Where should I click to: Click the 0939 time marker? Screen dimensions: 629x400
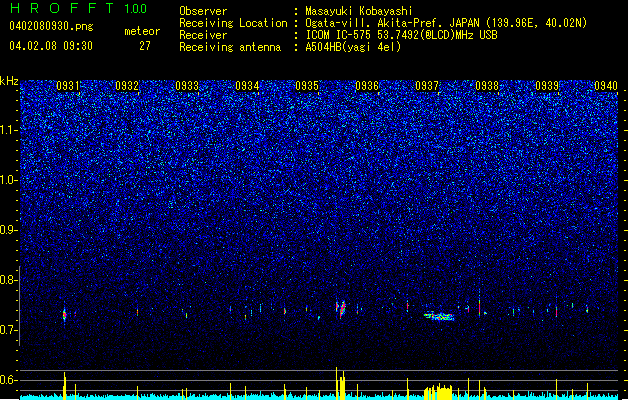547,86
